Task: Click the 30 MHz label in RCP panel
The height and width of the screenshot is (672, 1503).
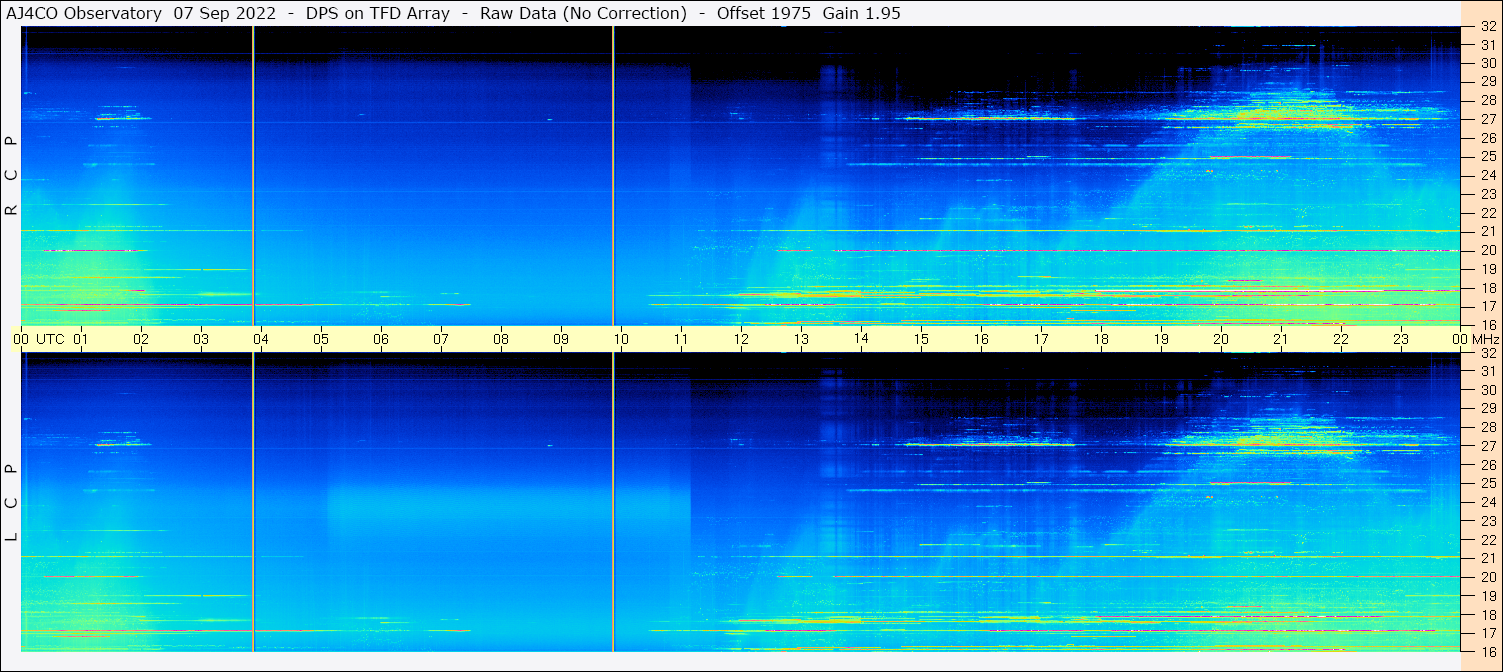Action: [x=1487, y=63]
